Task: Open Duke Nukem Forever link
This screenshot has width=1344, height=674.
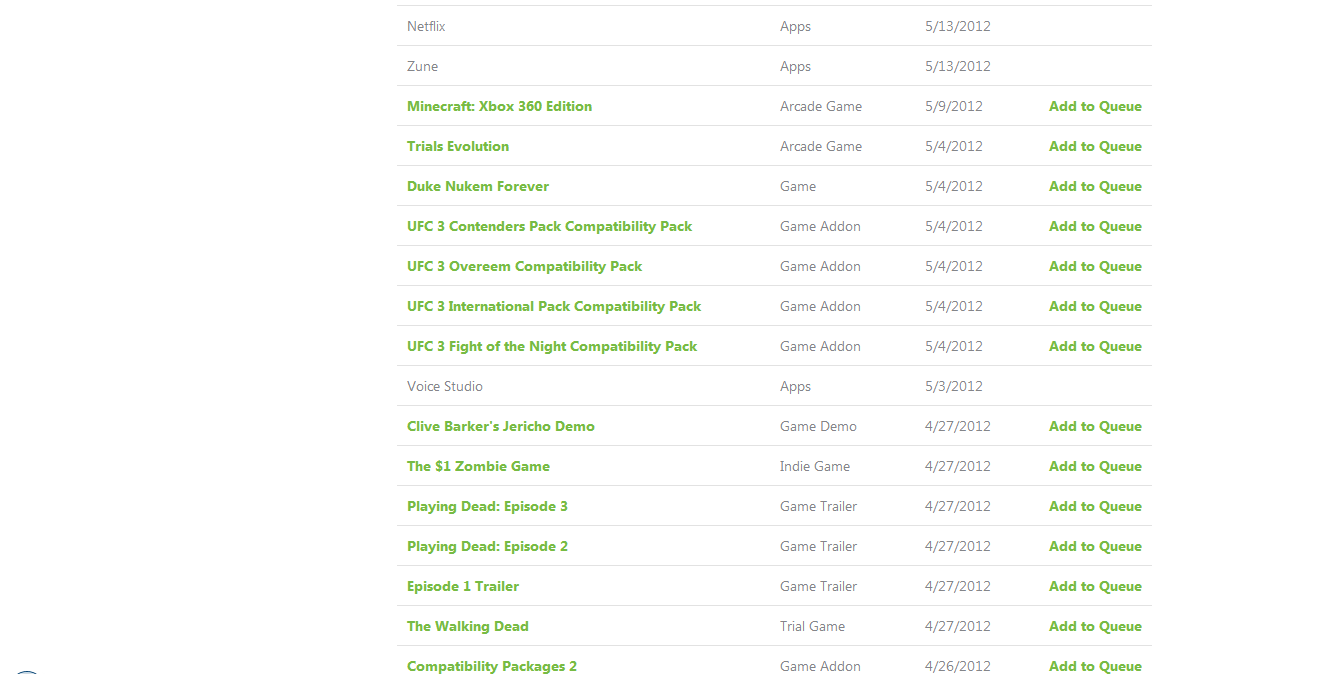Action: click(x=478, y=186)
